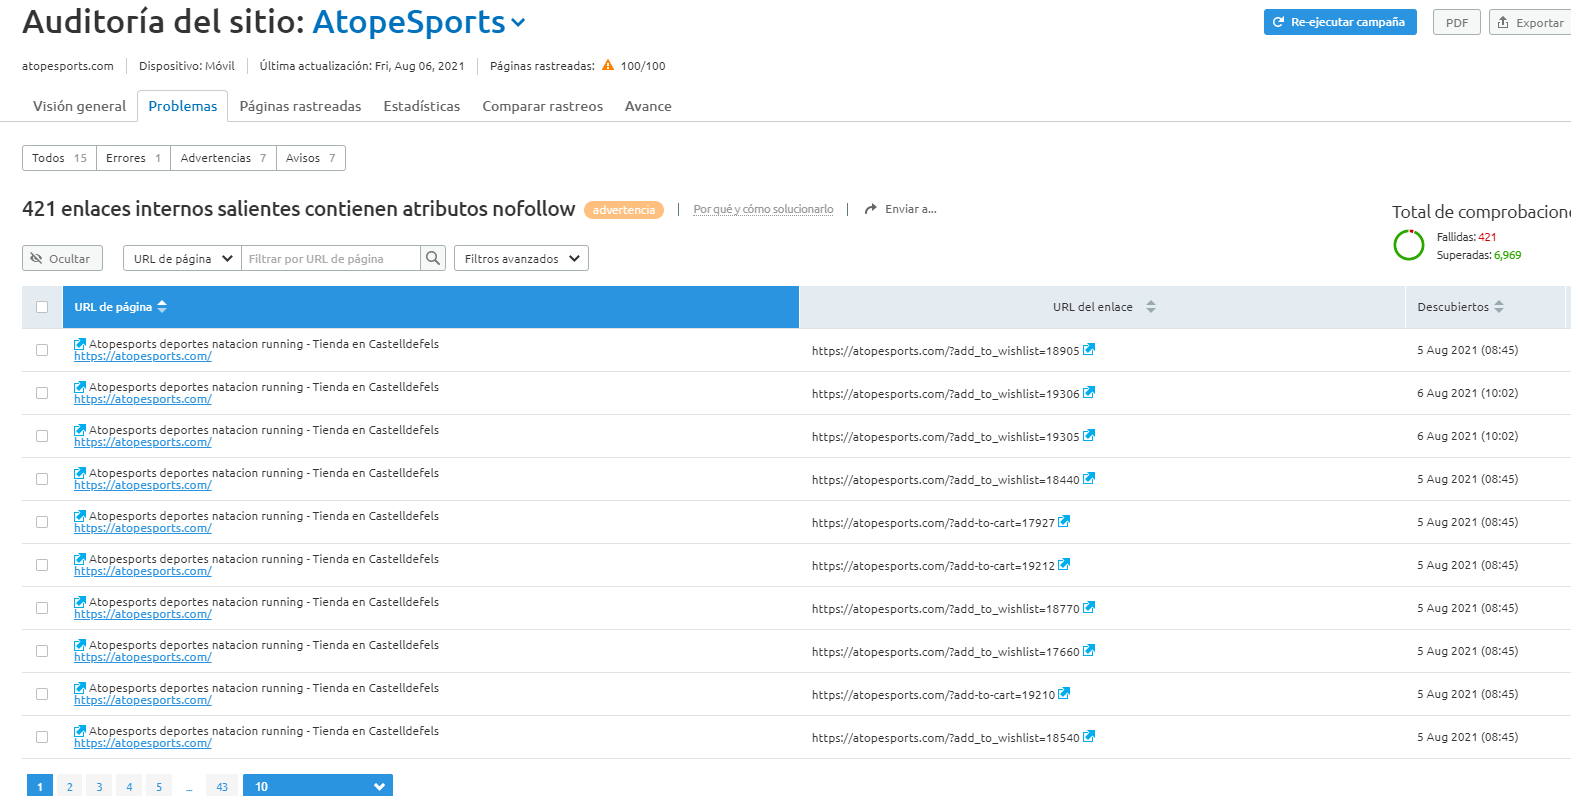Go to pagination page 3
The width and height of the screenshot is (1571, 796).
click(99, 786)
